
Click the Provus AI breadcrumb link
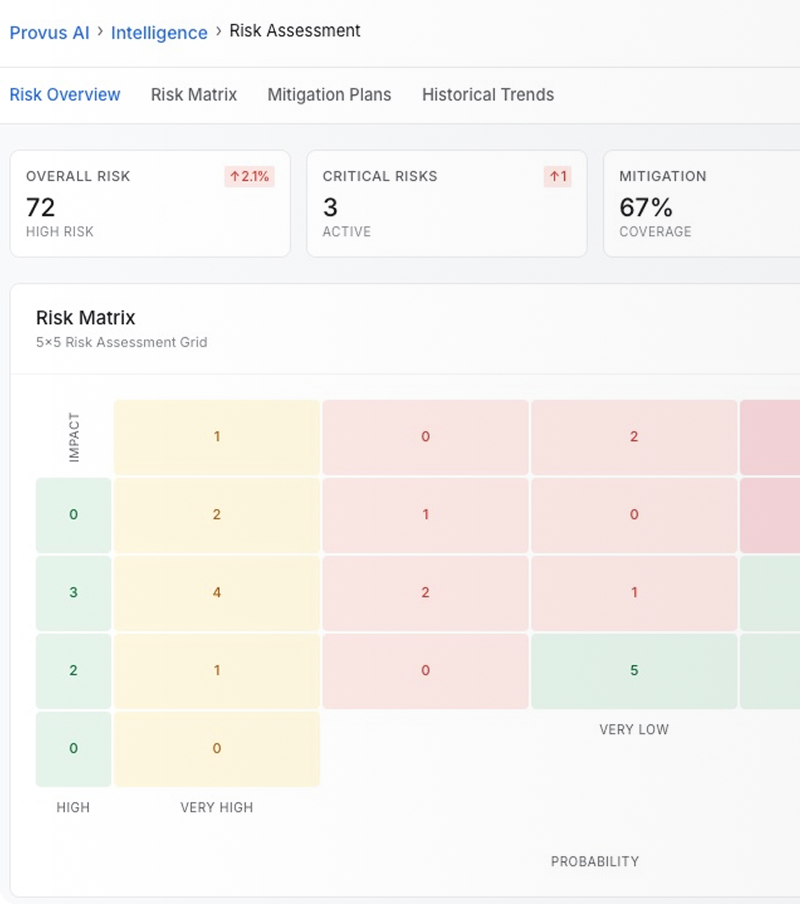(49, 32)
